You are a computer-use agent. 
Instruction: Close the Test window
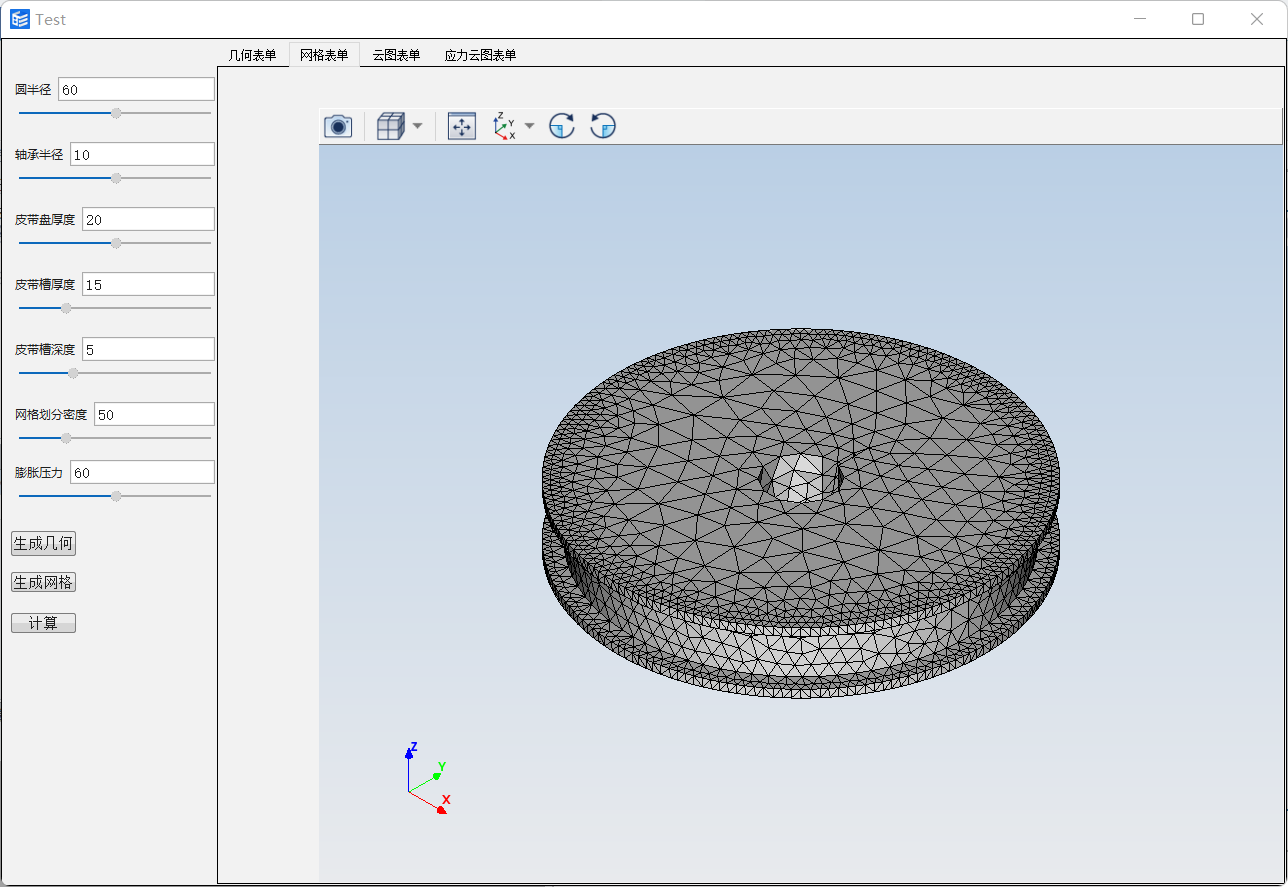1257,19
